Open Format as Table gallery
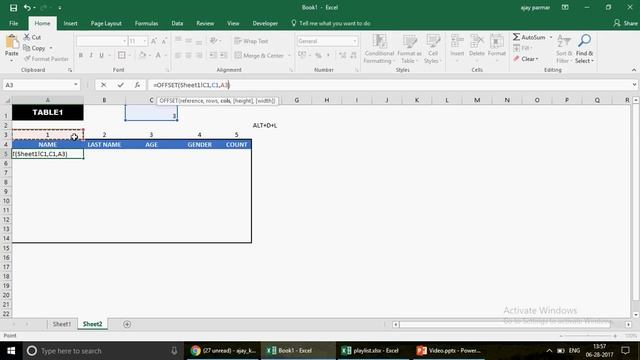 coord(409,49)
